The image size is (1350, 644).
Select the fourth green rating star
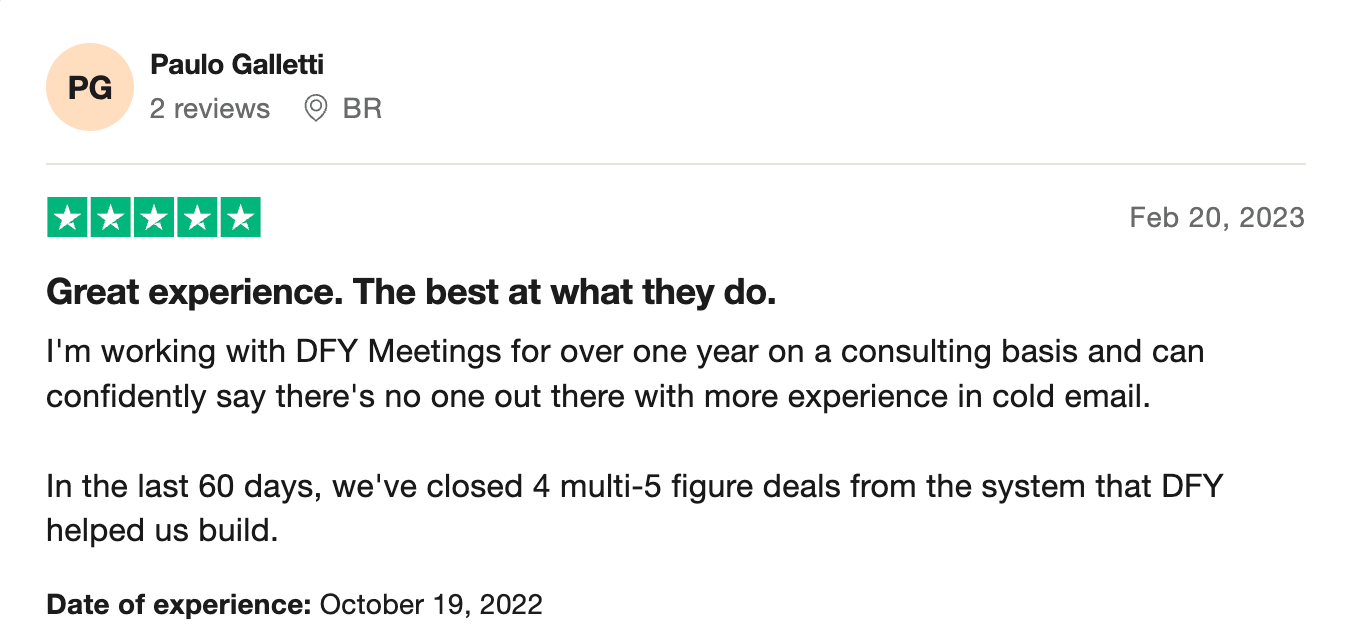[x=197, y=218]
